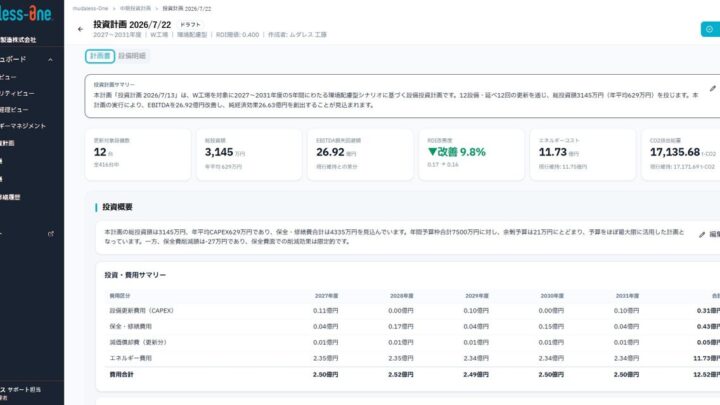Edit the plan summary with pencil icon
The width and height of the screenshot is (720, 405).
(x=712, y=89)
